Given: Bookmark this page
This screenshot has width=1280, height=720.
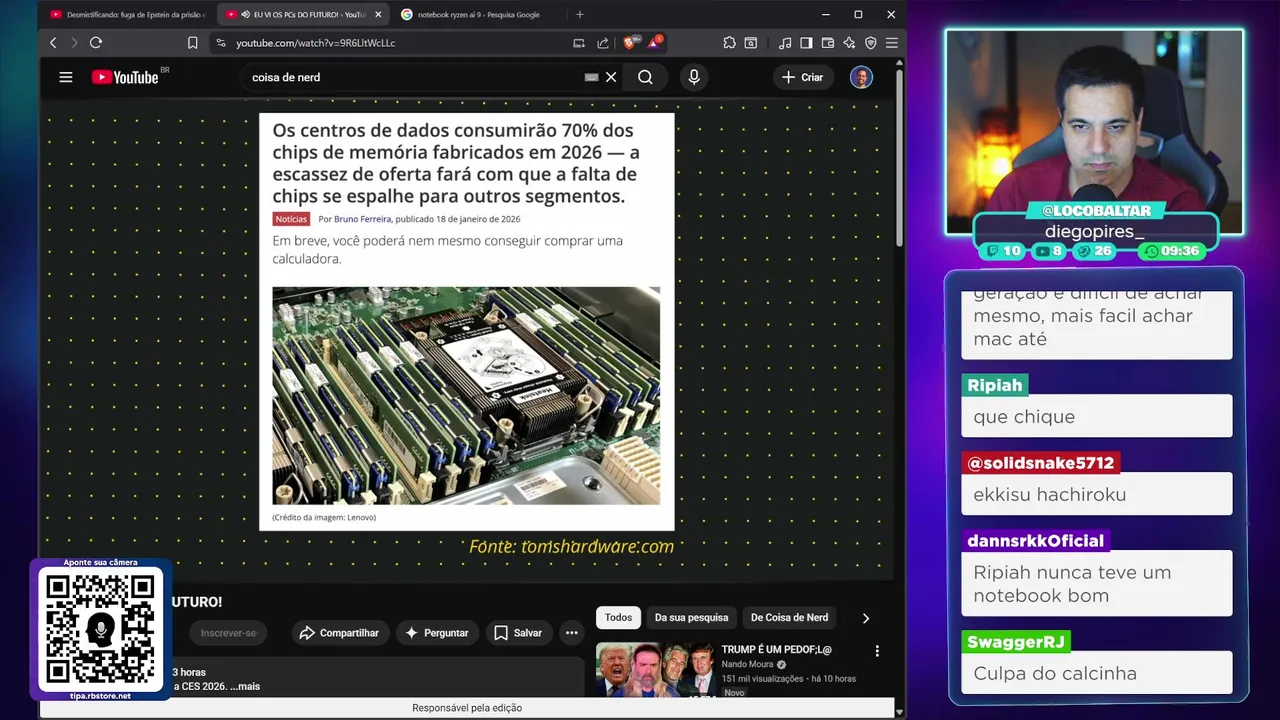Looking at the screenshot, I should click(x=193, y=43).
